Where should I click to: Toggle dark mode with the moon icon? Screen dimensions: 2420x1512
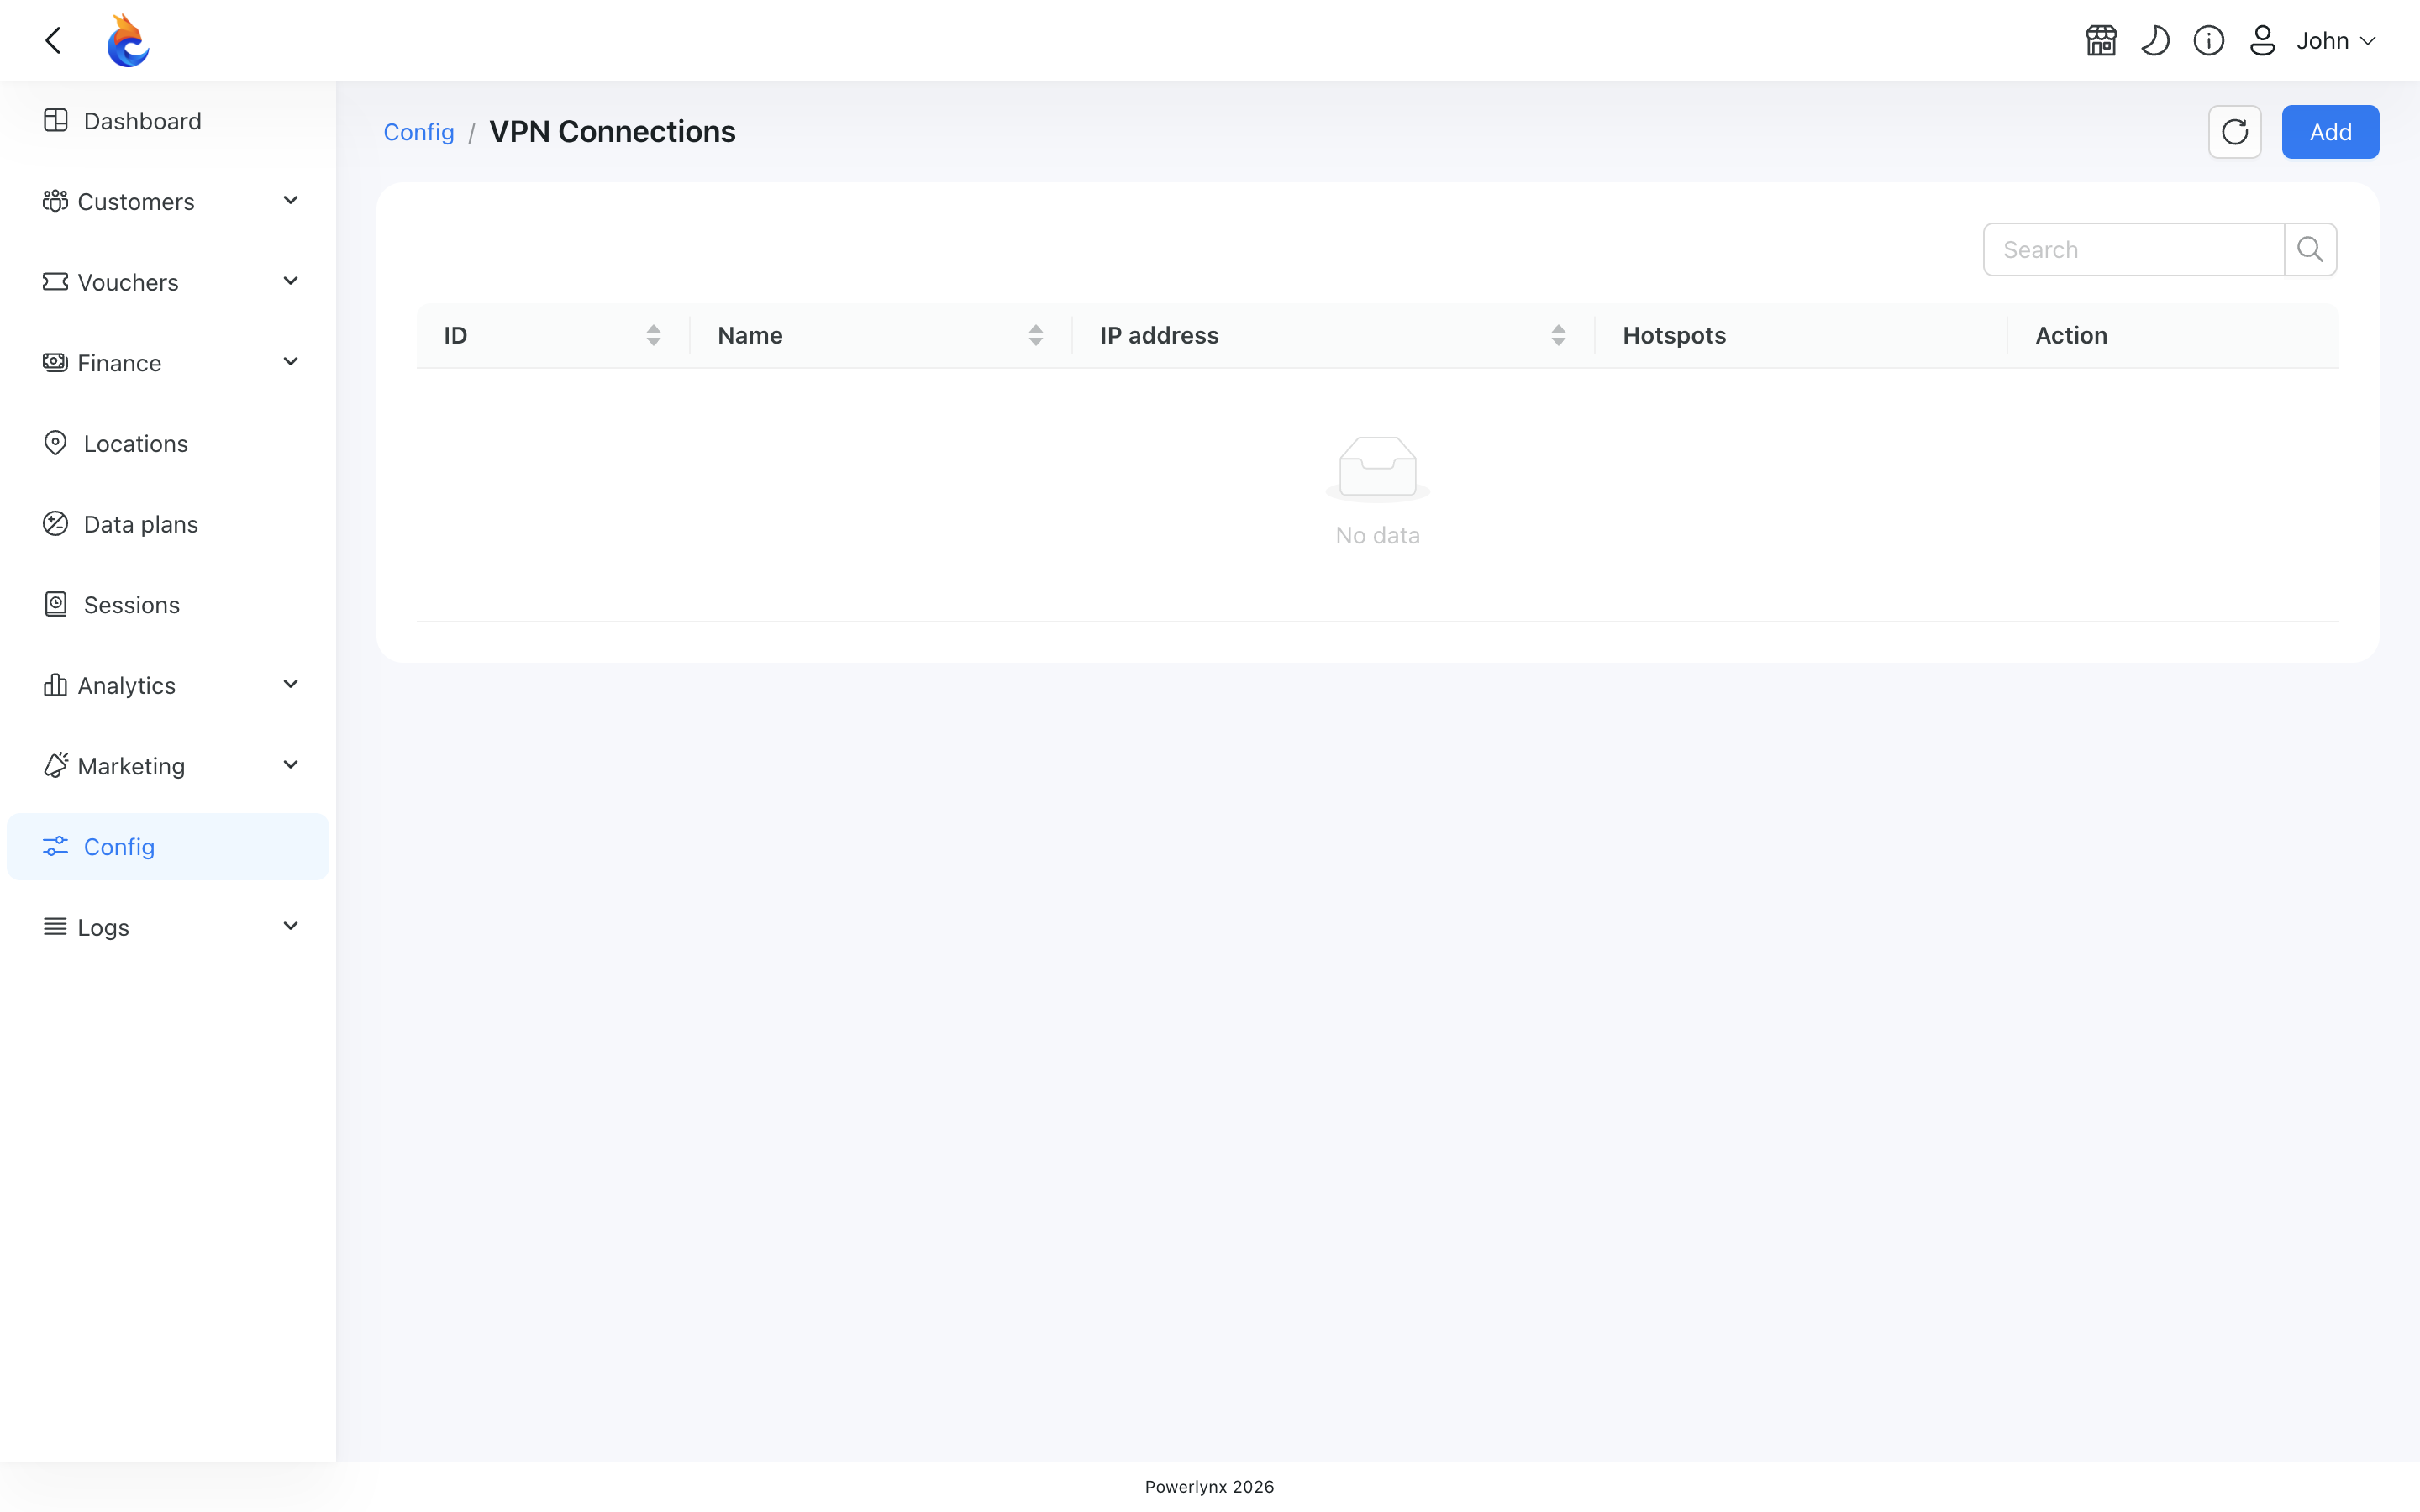pos(2155,40)
